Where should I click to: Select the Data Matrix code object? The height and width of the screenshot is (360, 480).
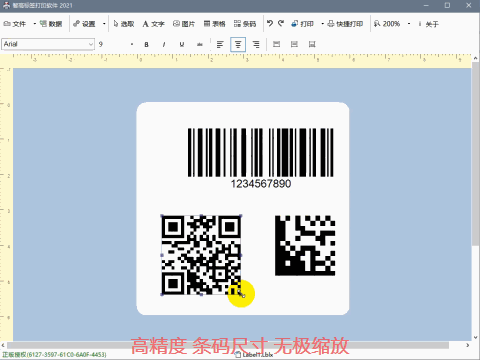(x=305, y=246)
